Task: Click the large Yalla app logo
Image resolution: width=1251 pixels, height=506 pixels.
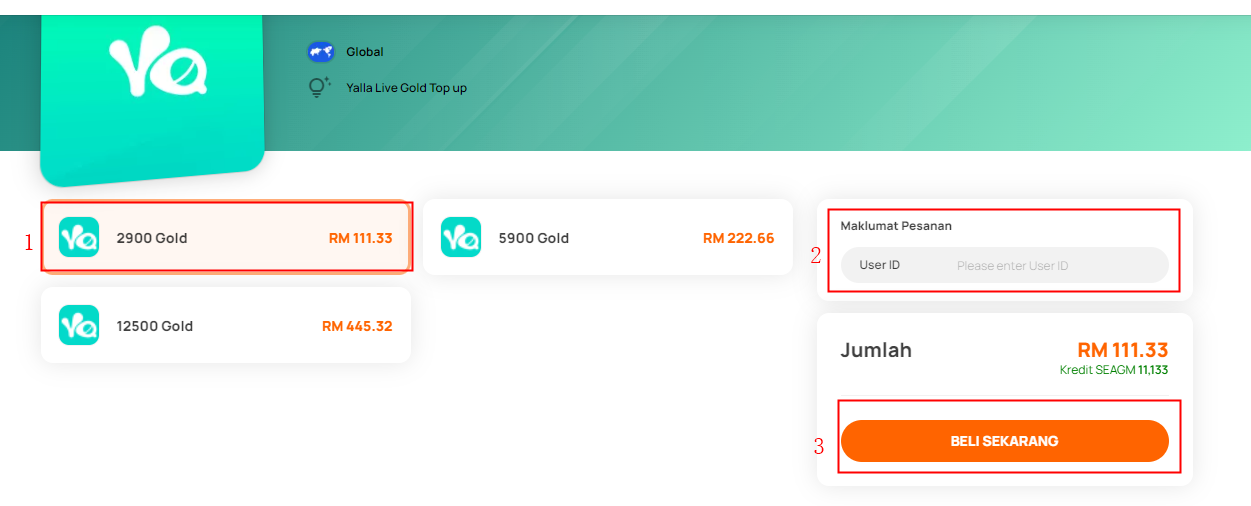Action: pyautogui.click(x=152, y=96)
